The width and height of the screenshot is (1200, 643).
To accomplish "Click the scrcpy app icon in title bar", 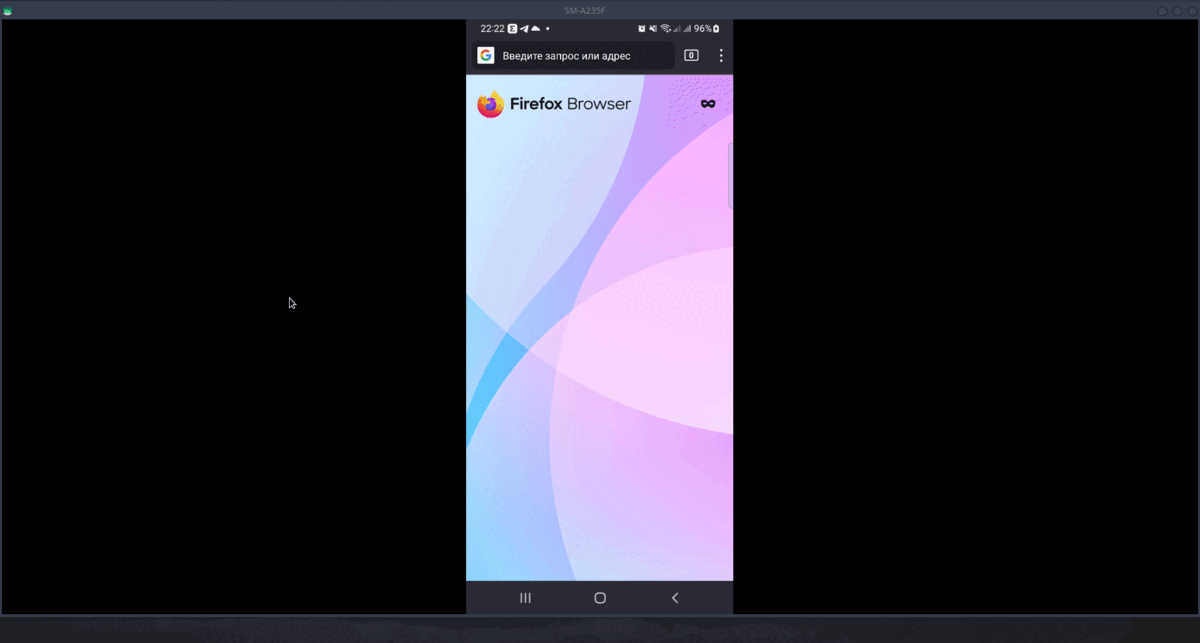I will (7, 10).
